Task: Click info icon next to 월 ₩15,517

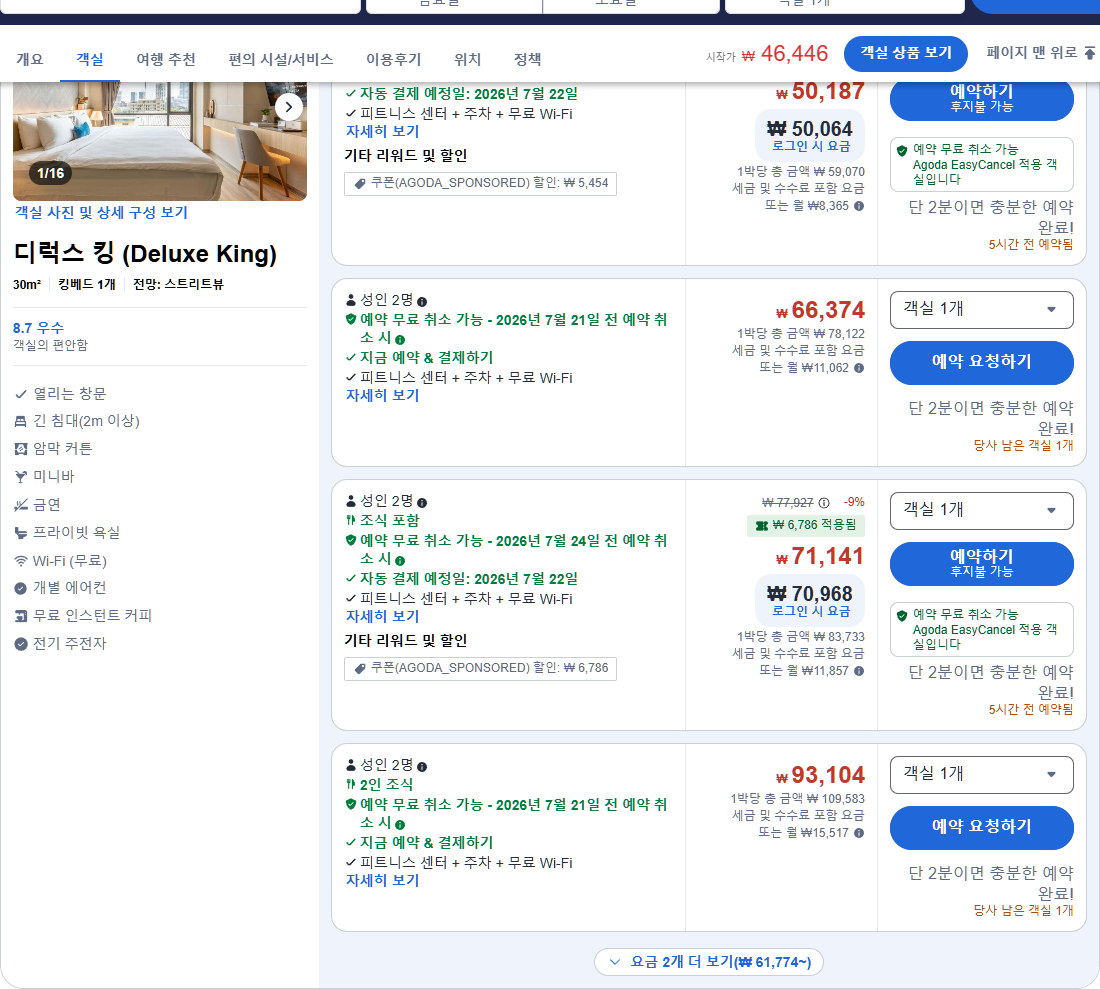Action: coord(859,833)
